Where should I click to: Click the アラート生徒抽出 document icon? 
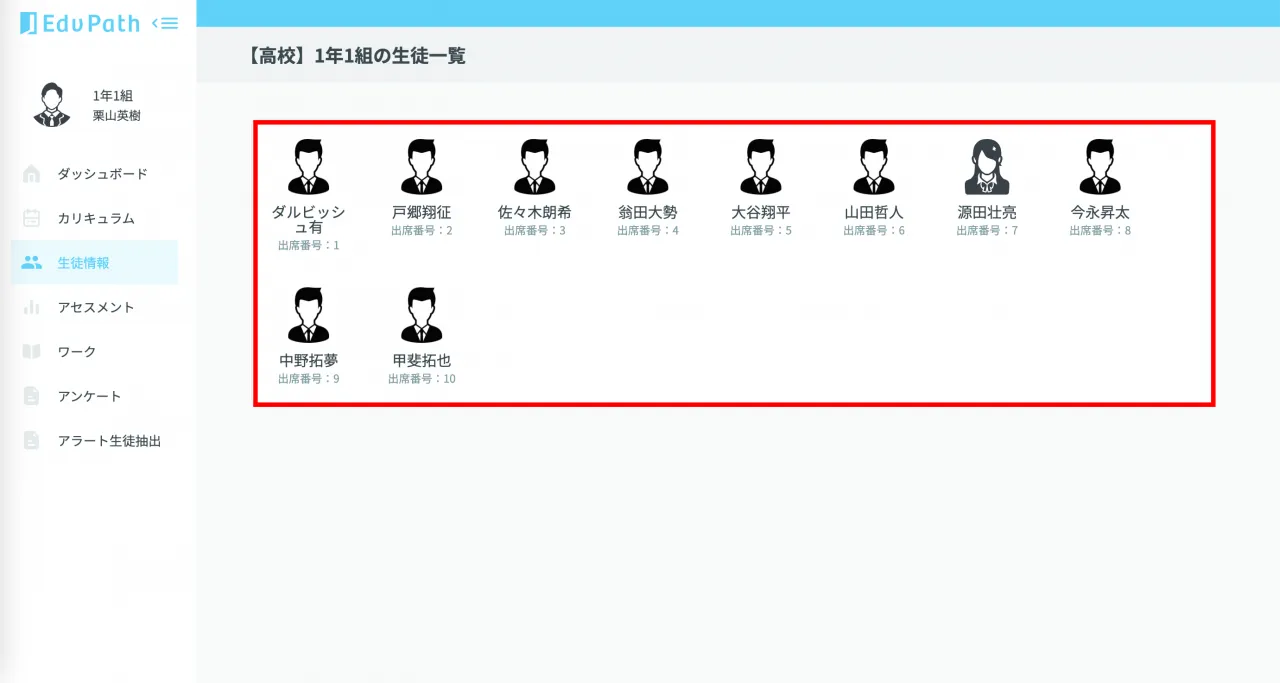click(x=32, y=440)
